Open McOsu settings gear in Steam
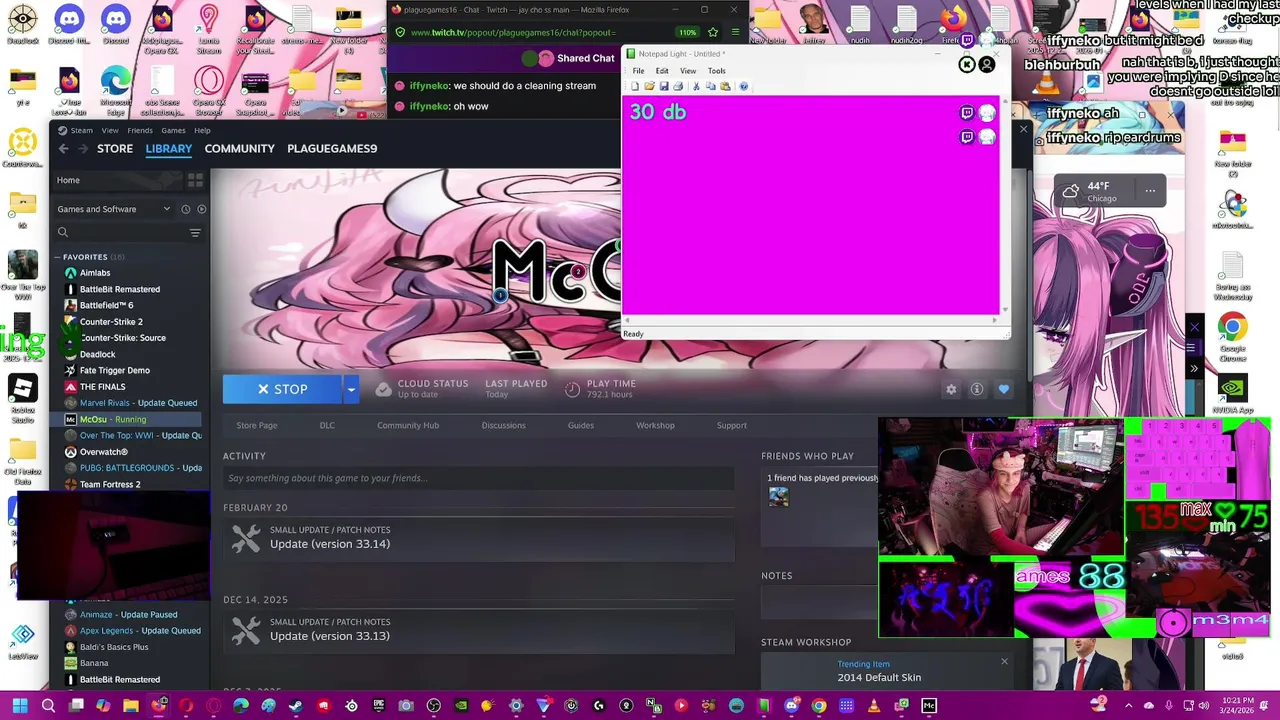Viewport: 1280px width, 720px height. (x=951, y=389)
